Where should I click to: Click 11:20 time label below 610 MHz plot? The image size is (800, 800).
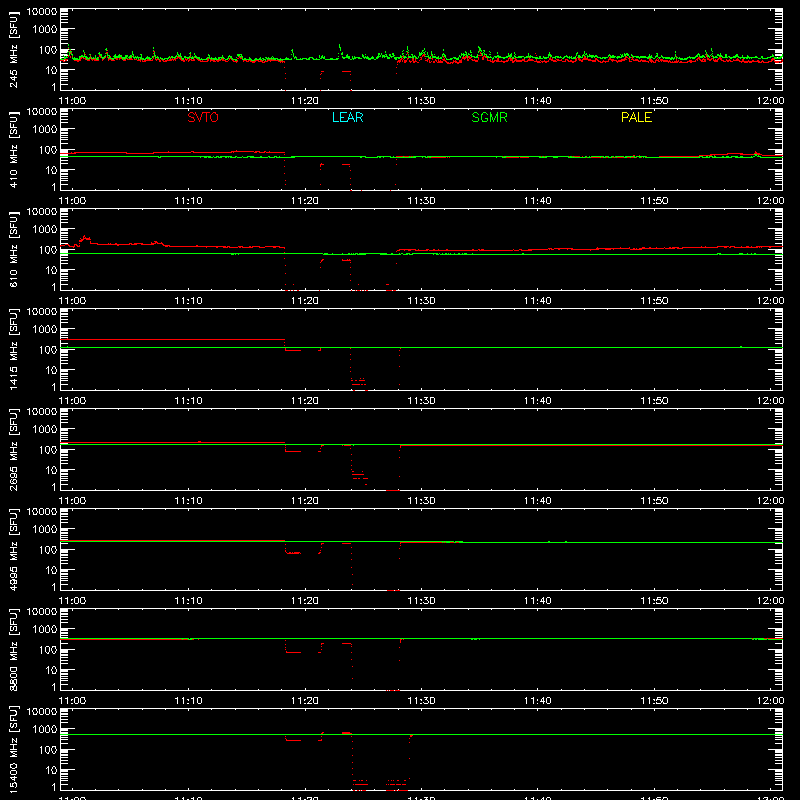click(x=305, y=301)
